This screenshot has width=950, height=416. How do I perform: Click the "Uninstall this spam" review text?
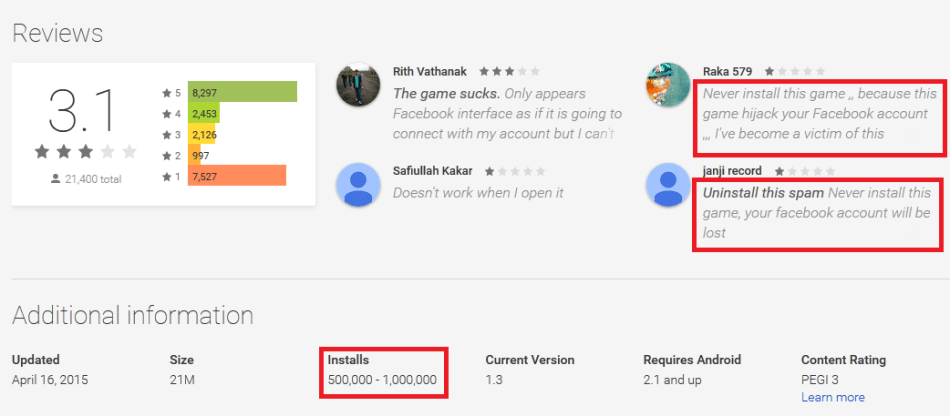[x=763, y=194]
